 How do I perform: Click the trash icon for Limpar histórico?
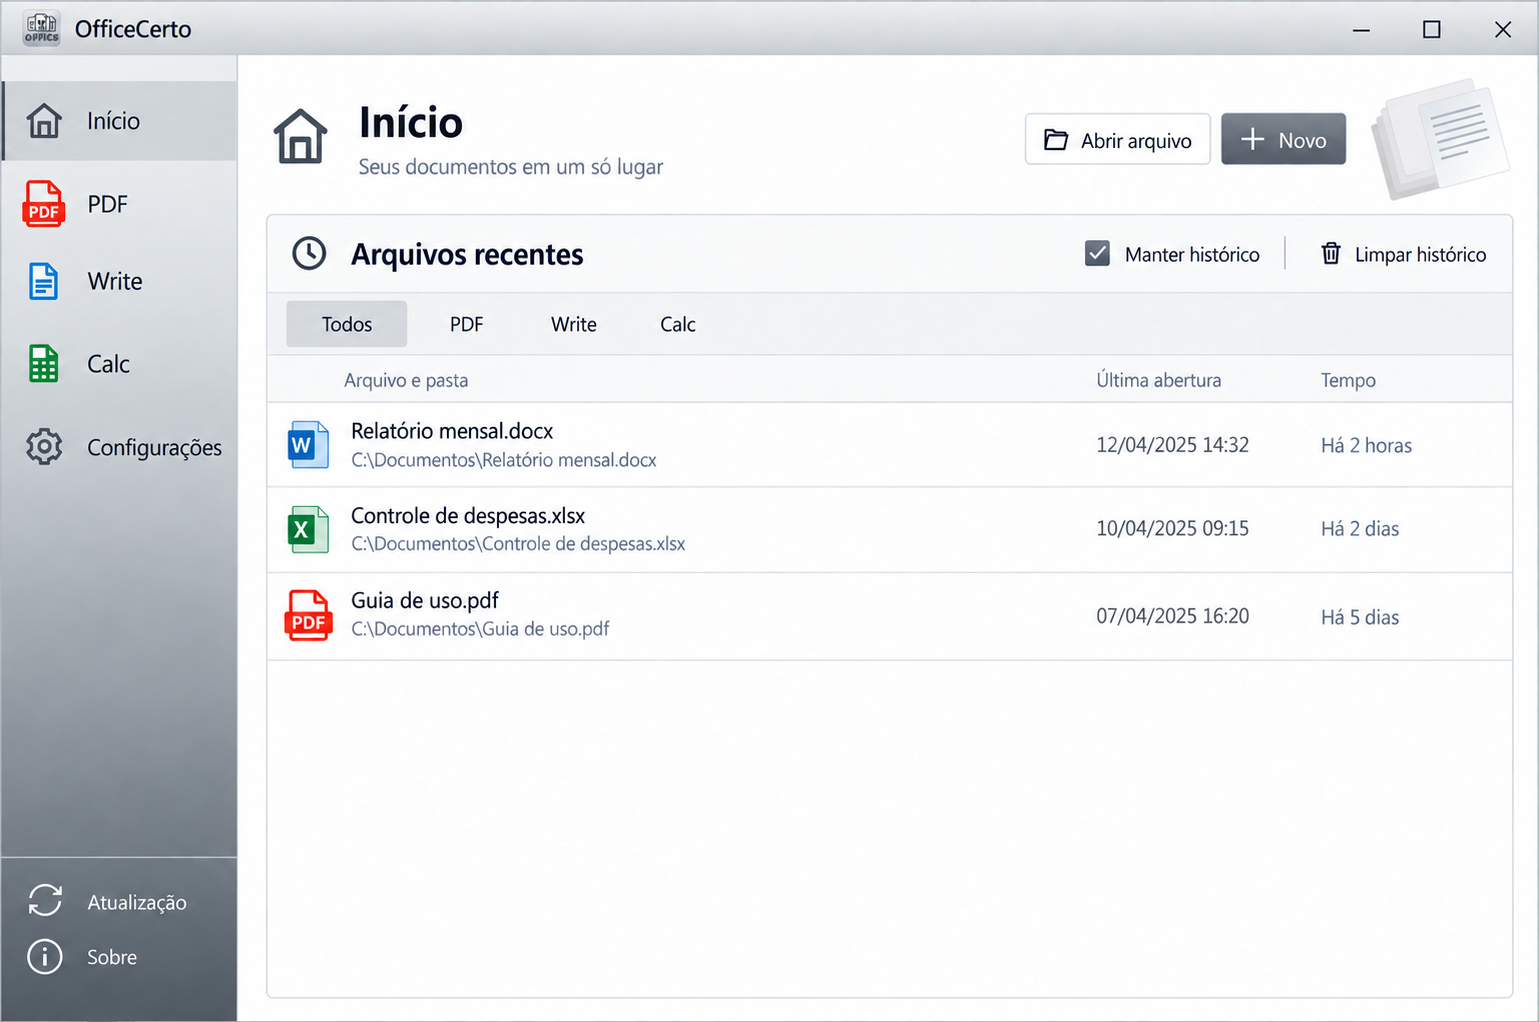tap(1331, 253)
